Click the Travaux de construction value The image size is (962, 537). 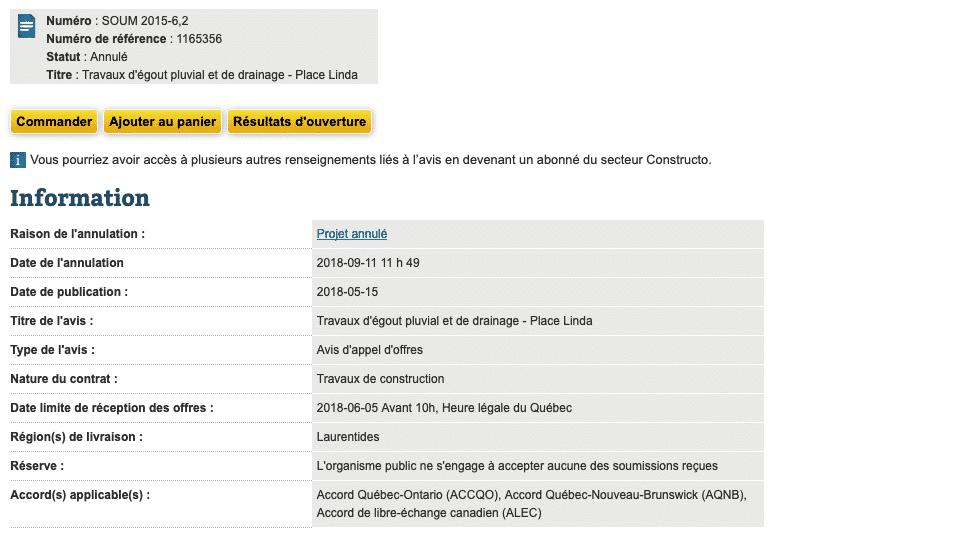[380, 379]
